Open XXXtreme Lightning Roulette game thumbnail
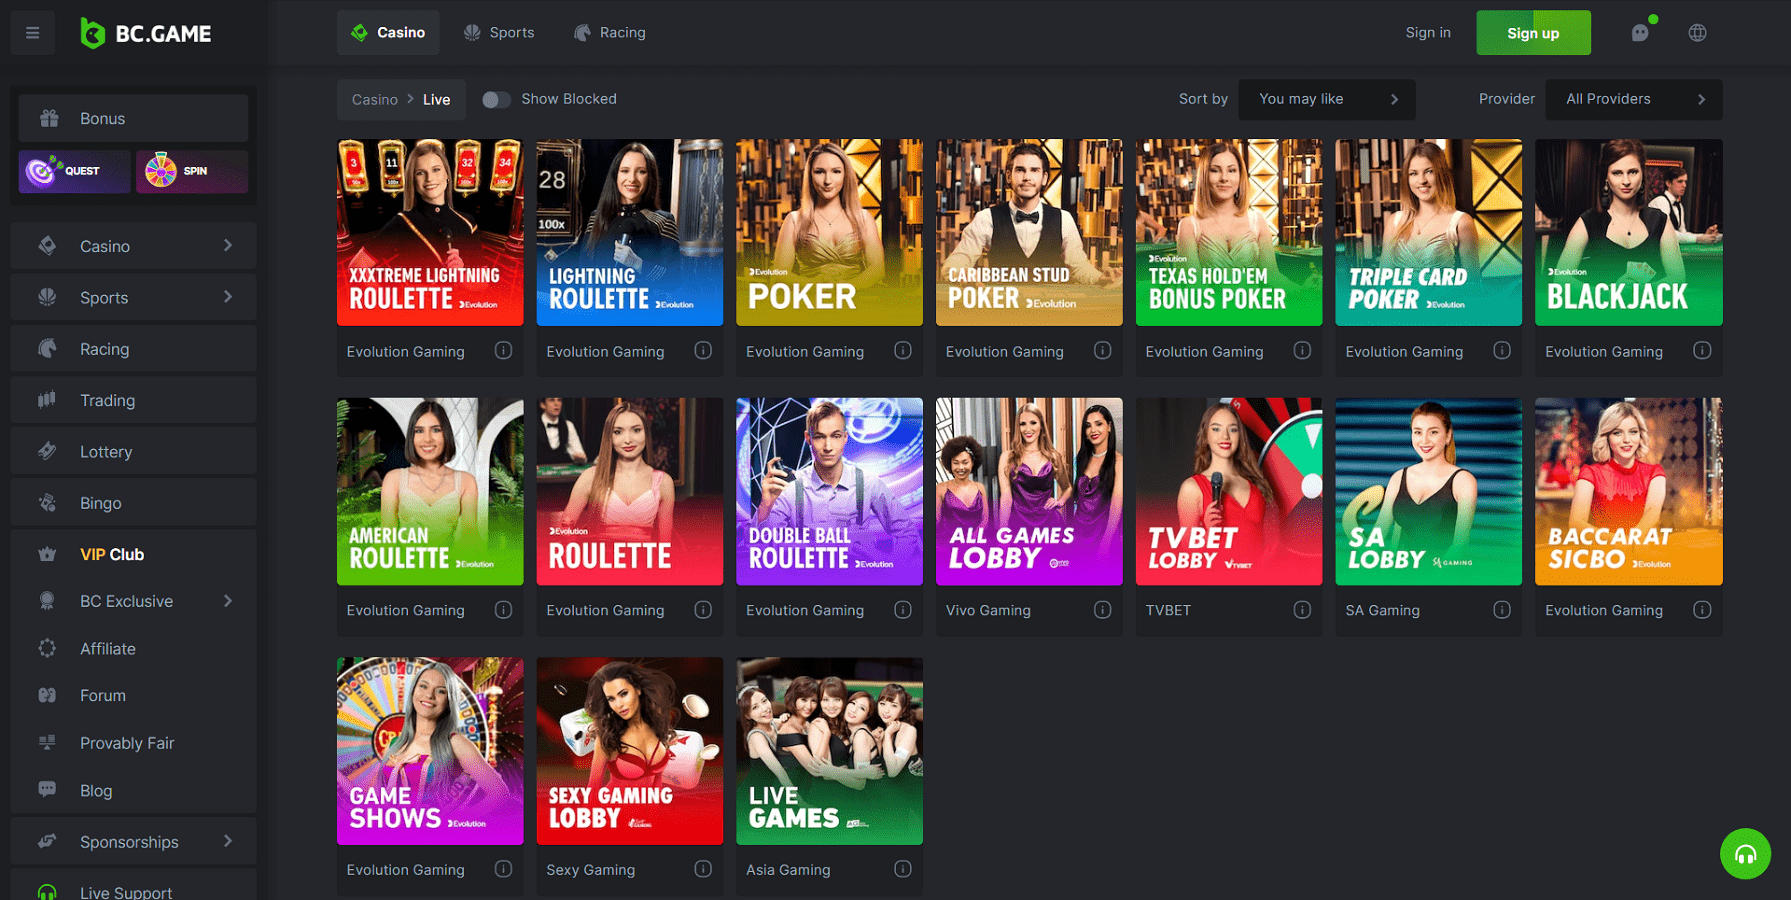The width and height of the screenshot is (1791, 900). click(430, 232)
